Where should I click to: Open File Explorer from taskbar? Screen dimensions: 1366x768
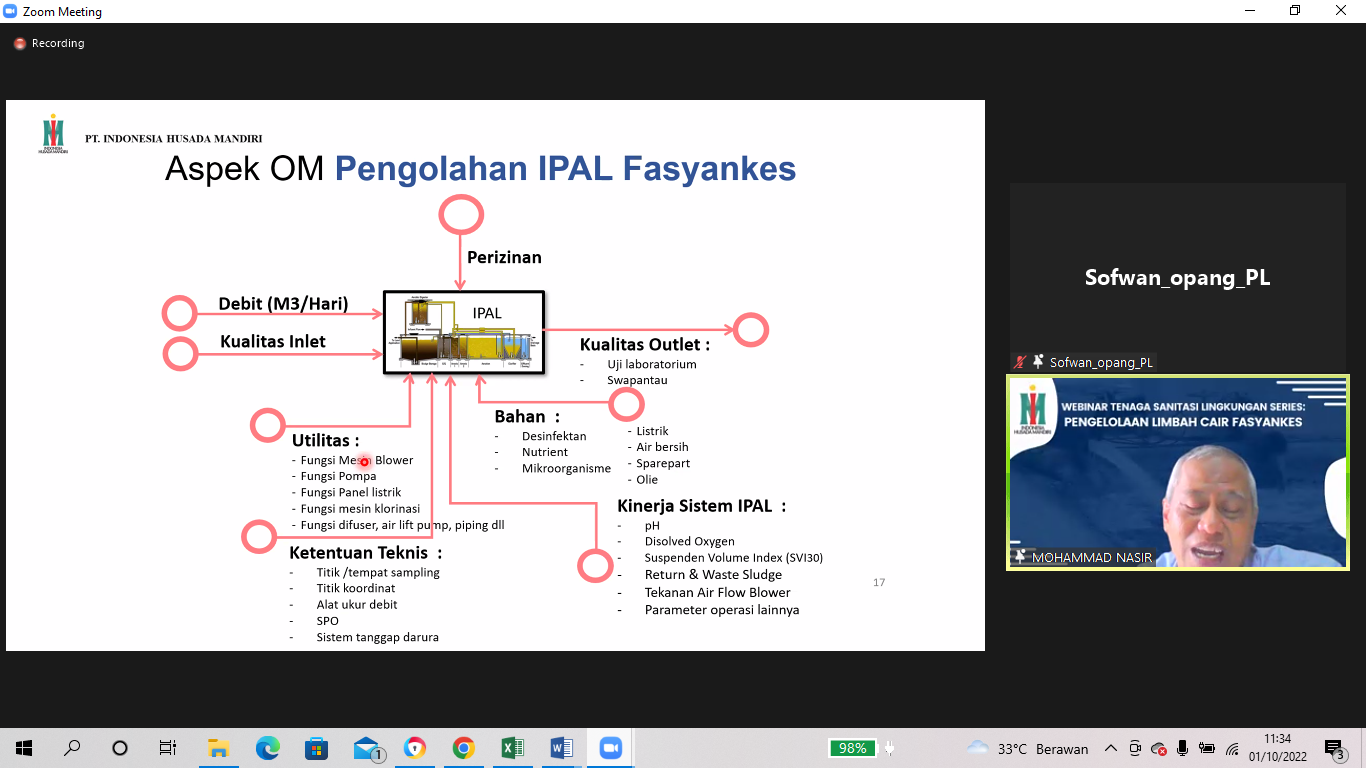click(x=218, y=748)
